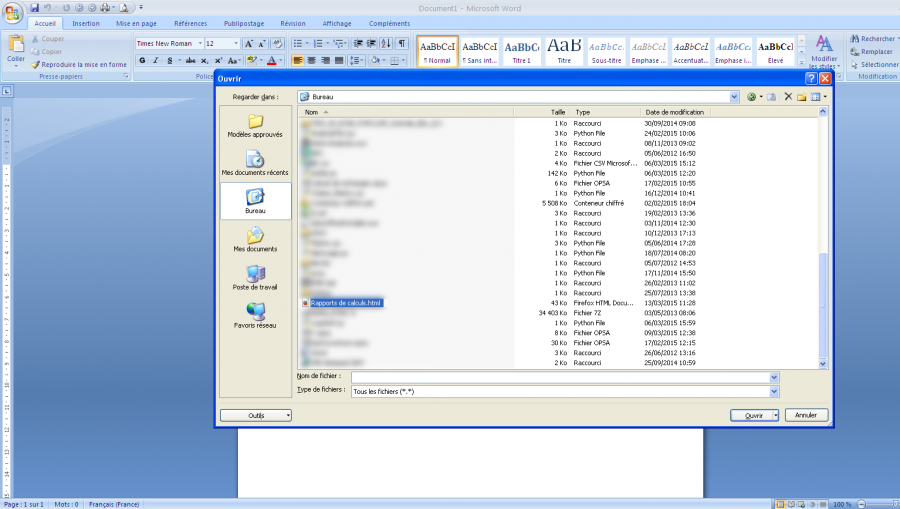This screenshot has width=900, height=509.
Task: Click the help question mark in dialog
Action: pyautogui.click(x=811, y=79)
